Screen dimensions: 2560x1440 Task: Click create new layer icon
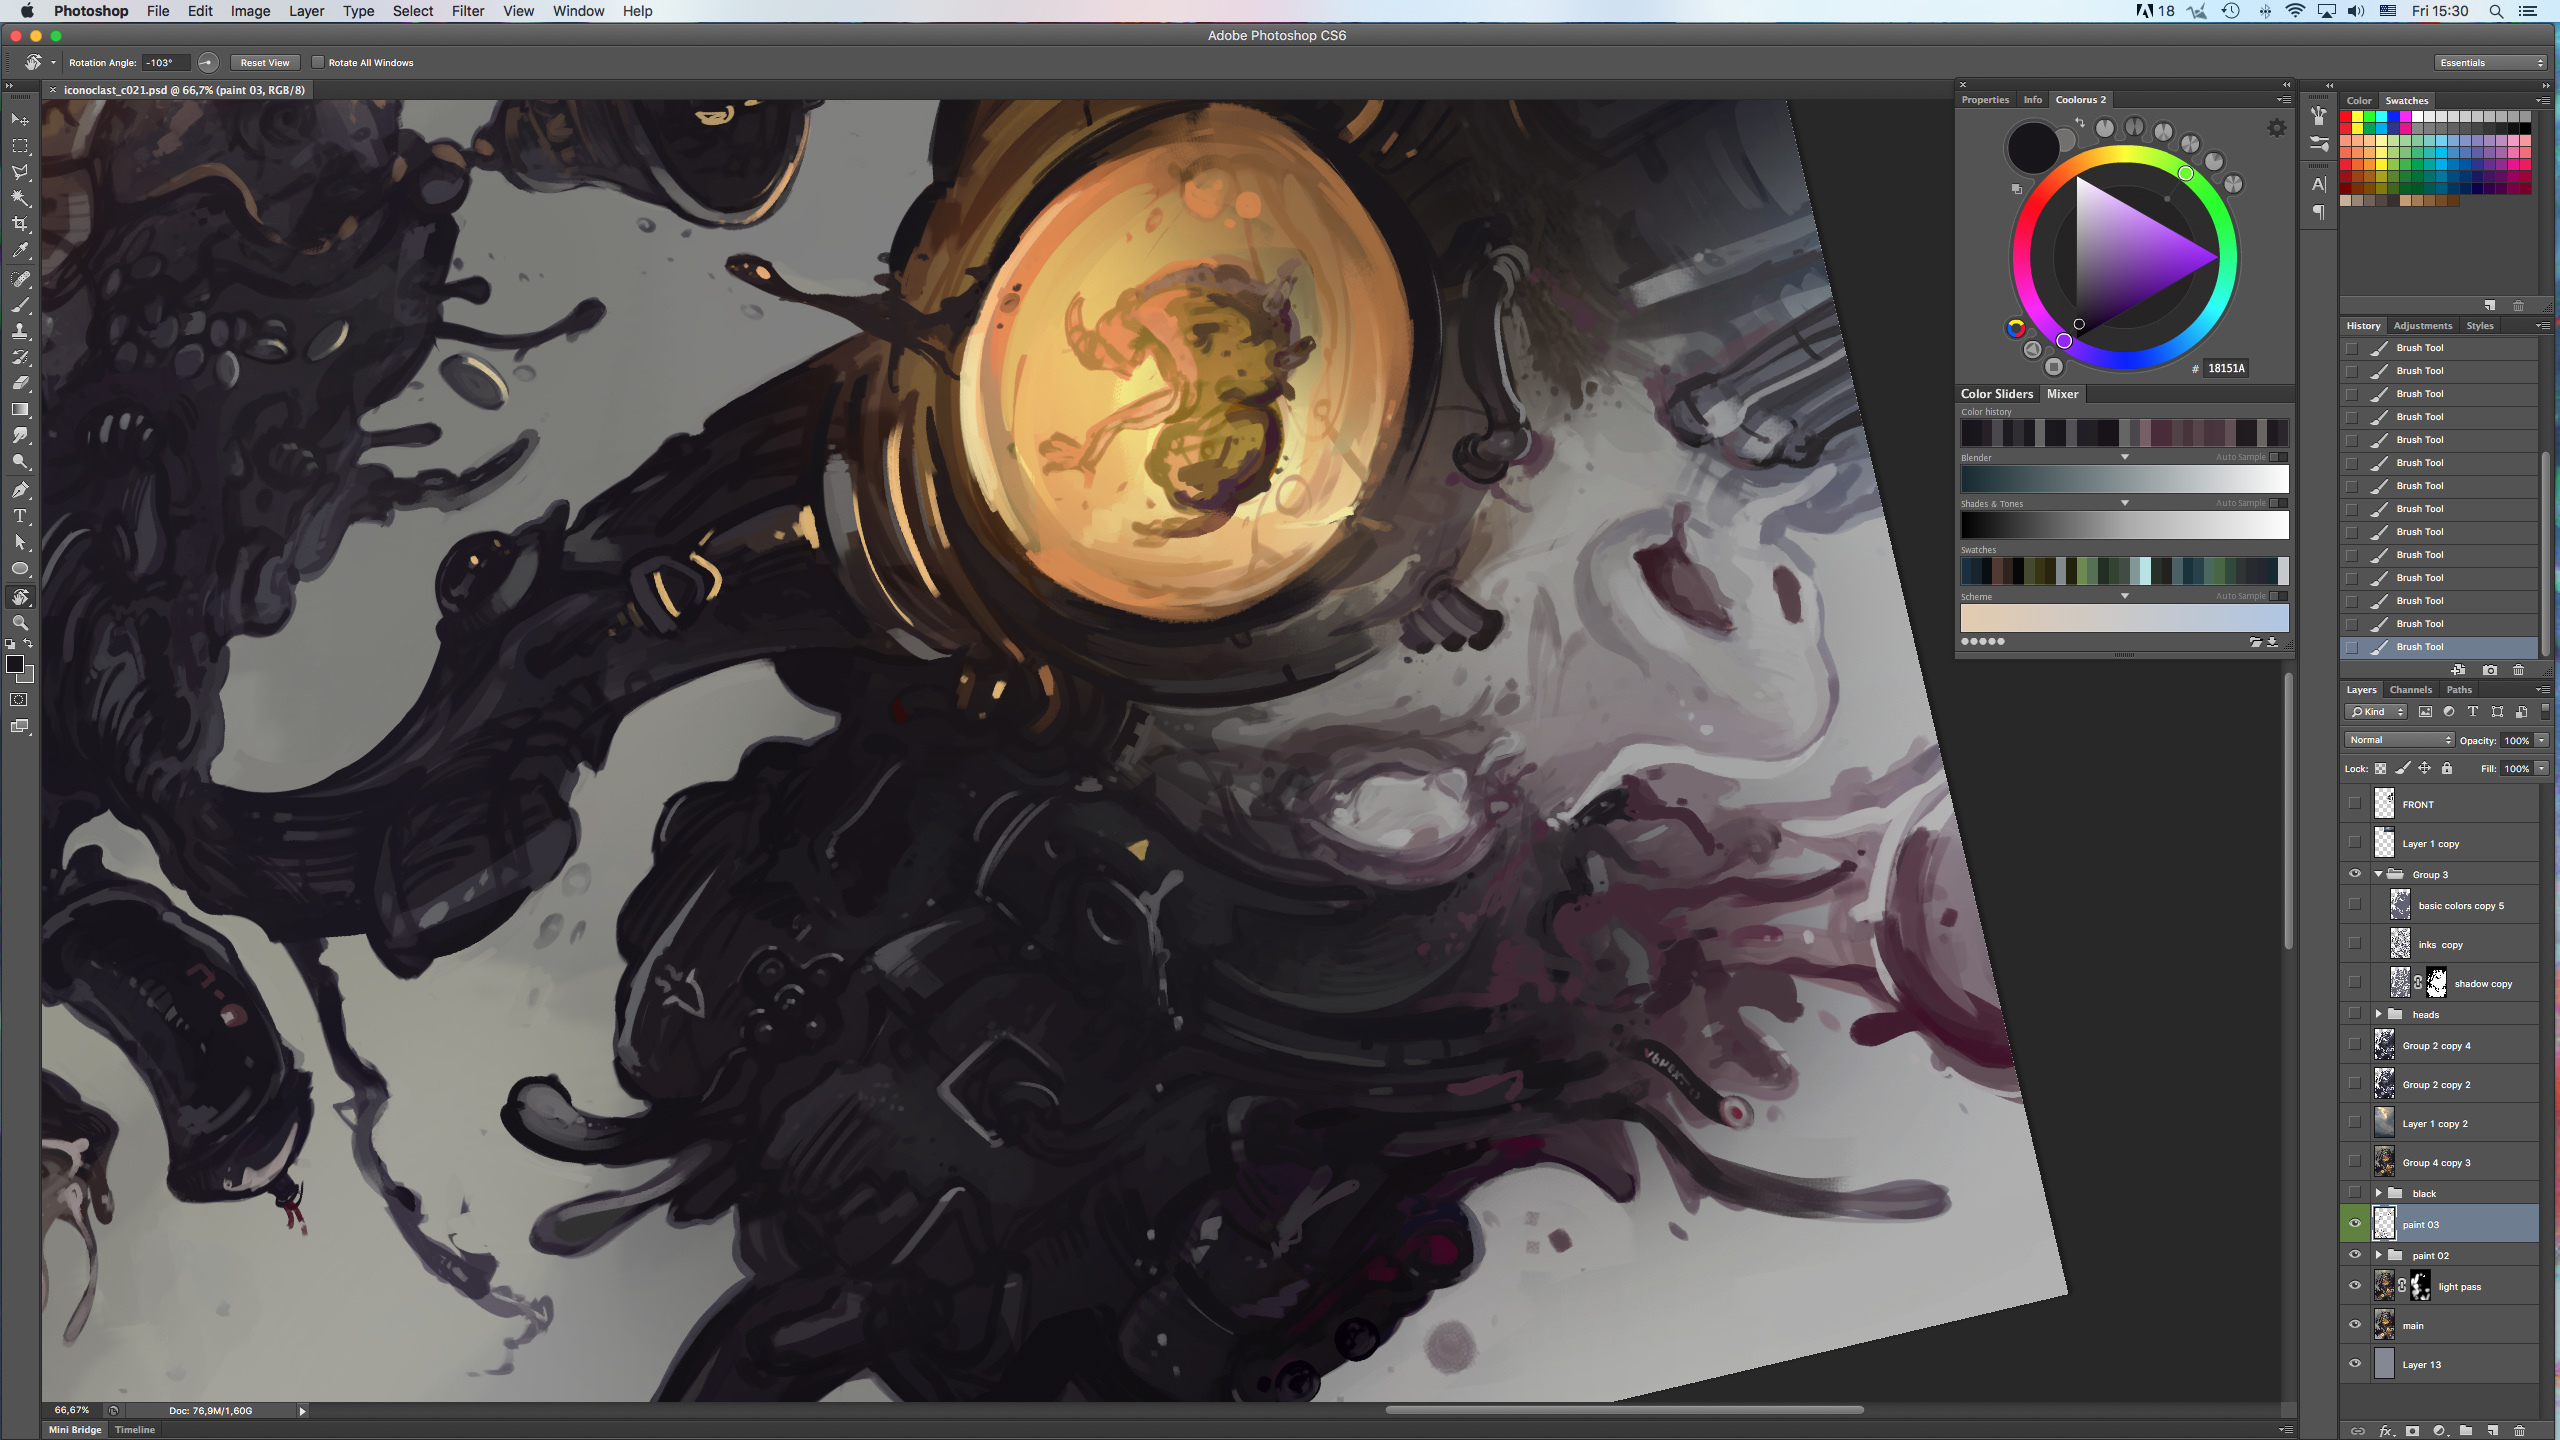pyautogui.click(x=2493, y=1430)
